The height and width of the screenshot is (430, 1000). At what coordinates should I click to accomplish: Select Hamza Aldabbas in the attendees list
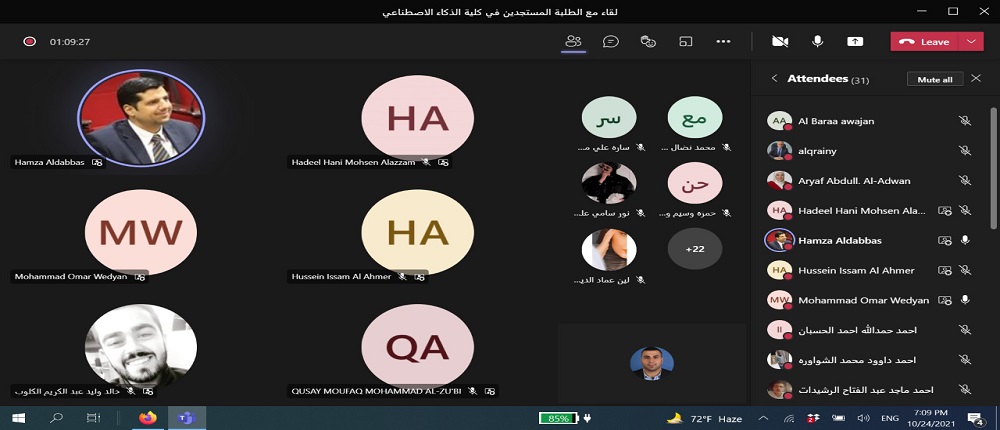pyautogui.click(x=840, y=241)
